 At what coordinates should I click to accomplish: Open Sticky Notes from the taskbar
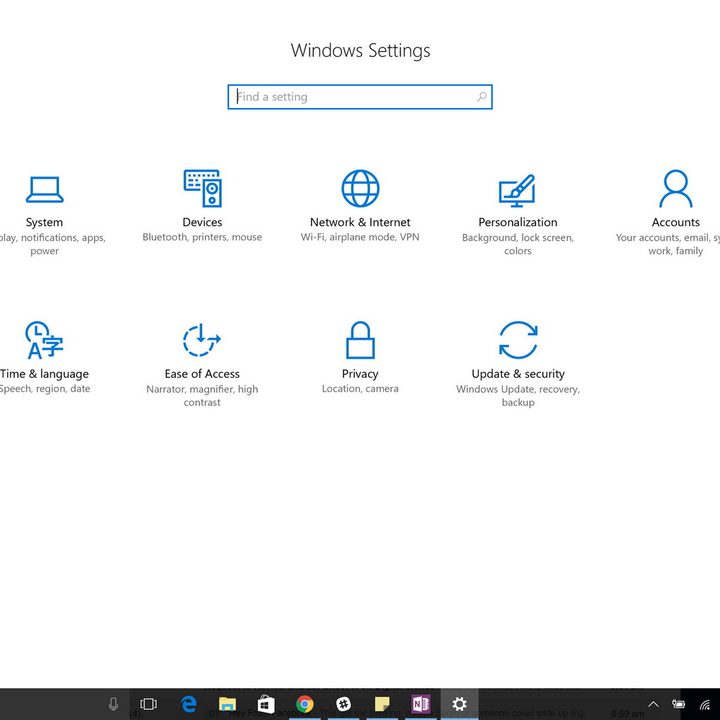(x=382, y=703)
